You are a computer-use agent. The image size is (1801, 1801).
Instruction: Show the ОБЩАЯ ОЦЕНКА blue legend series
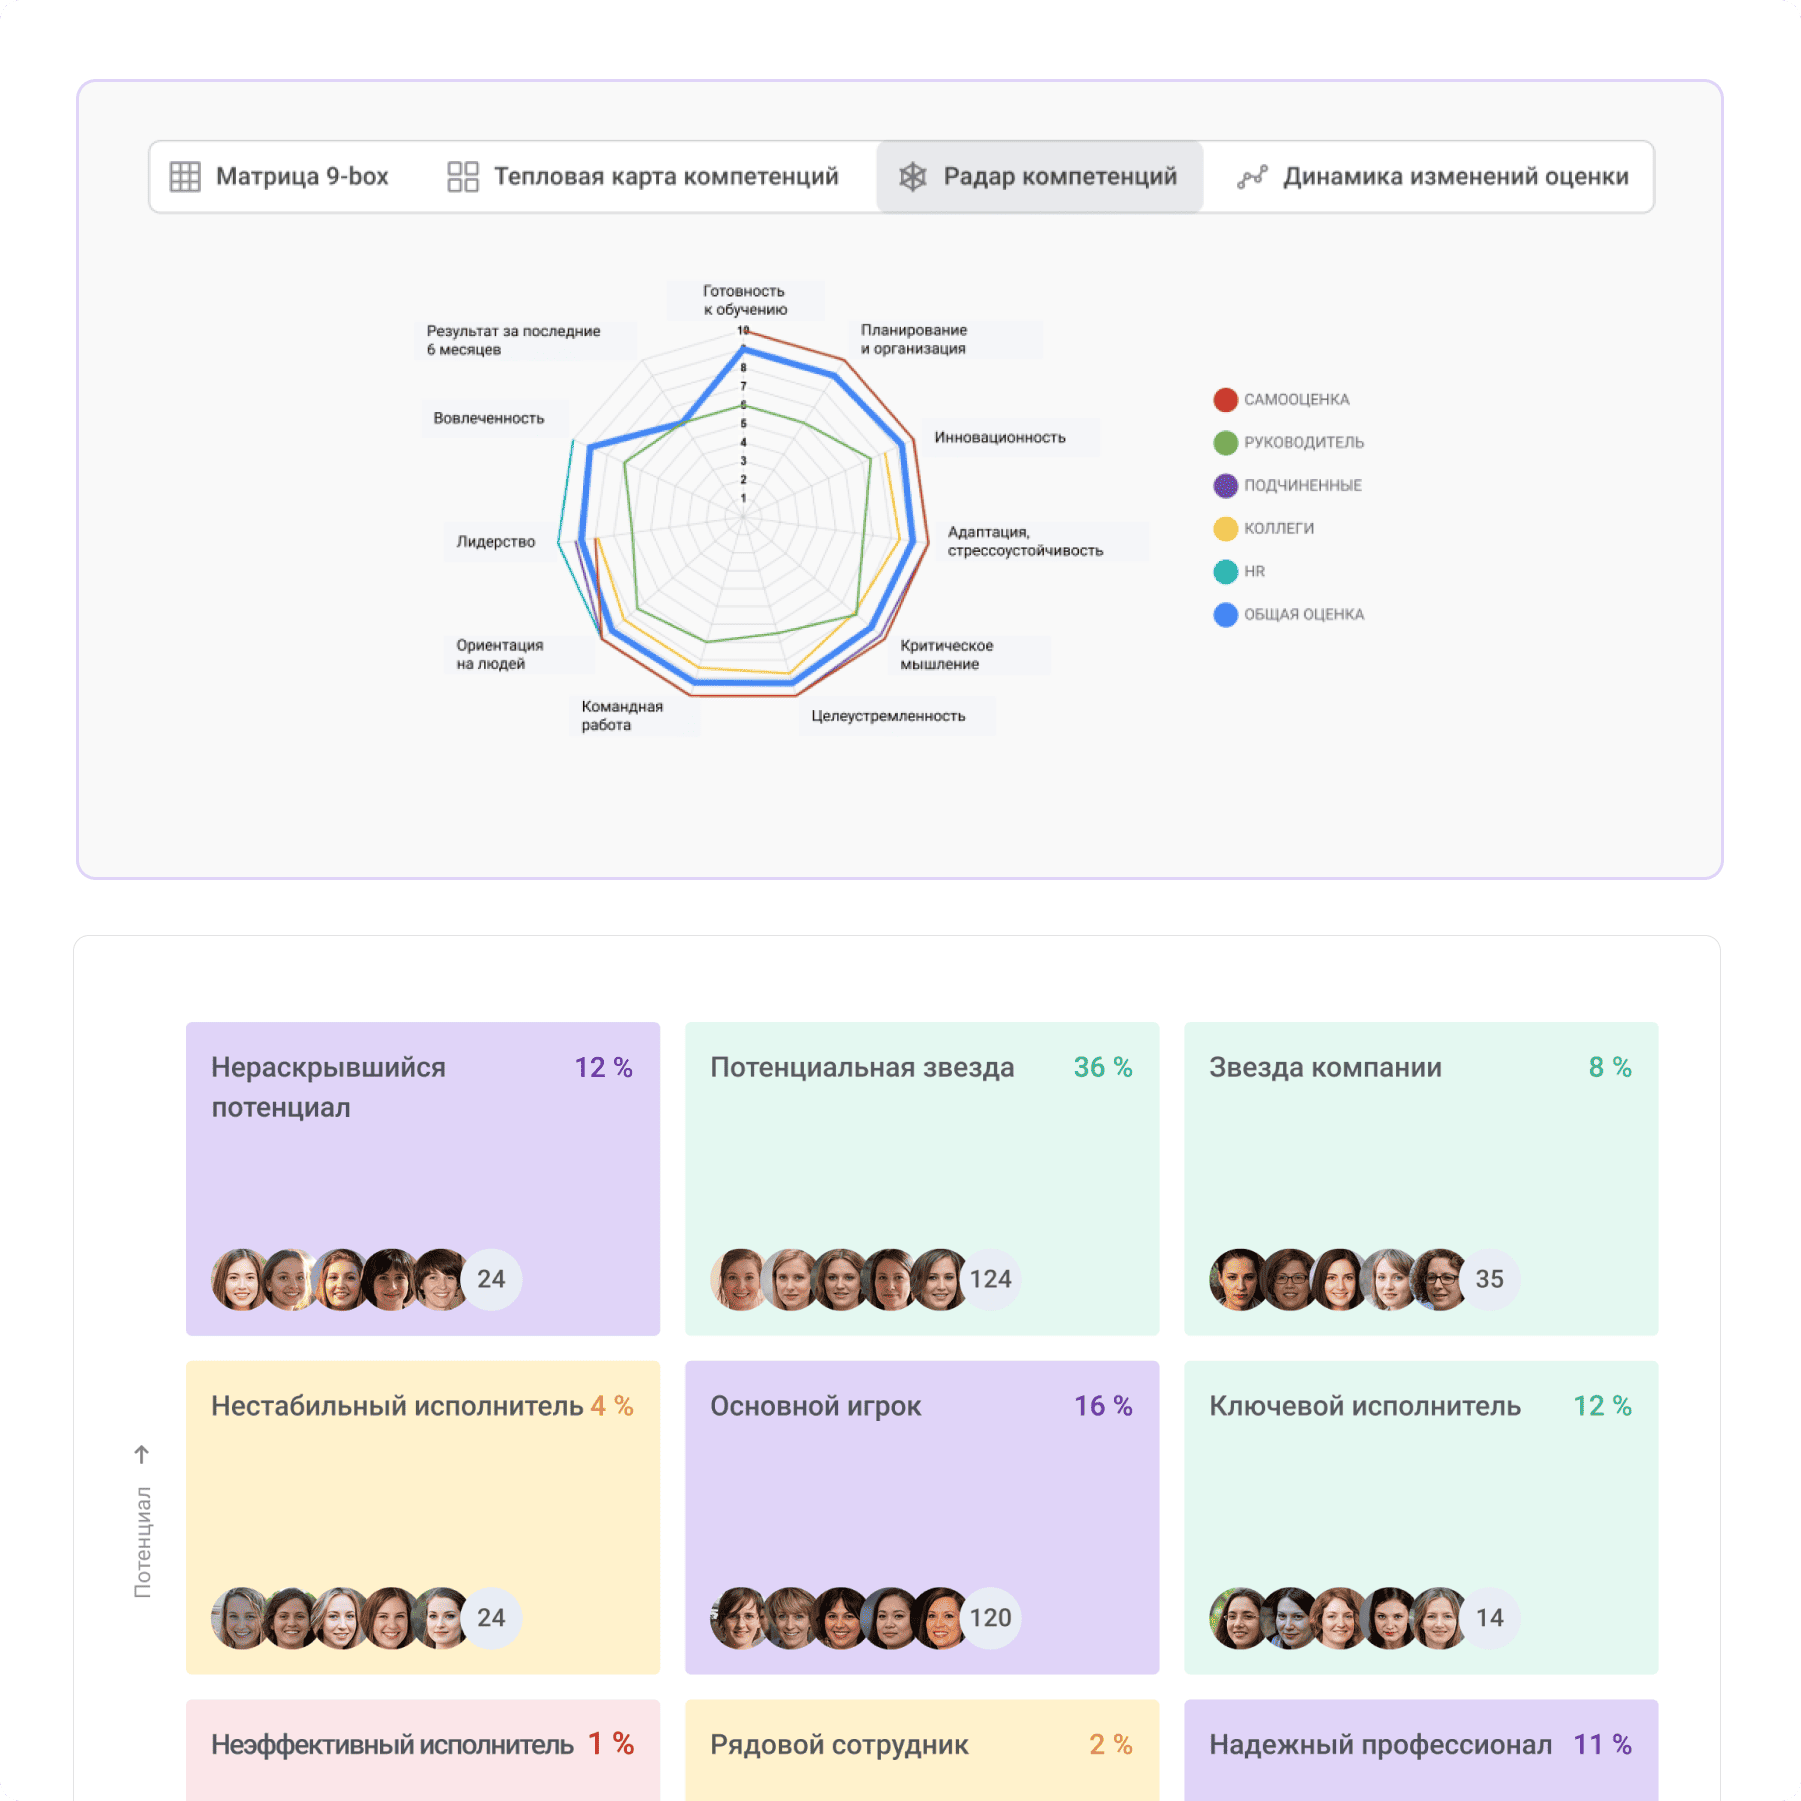pyautogui.click(x=1225, y=615)
